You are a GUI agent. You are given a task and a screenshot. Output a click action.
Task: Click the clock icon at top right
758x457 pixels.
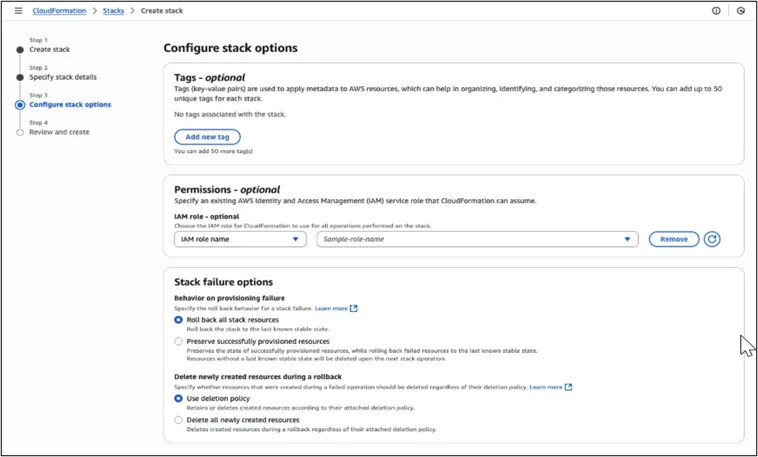click(x=741, y=11)
